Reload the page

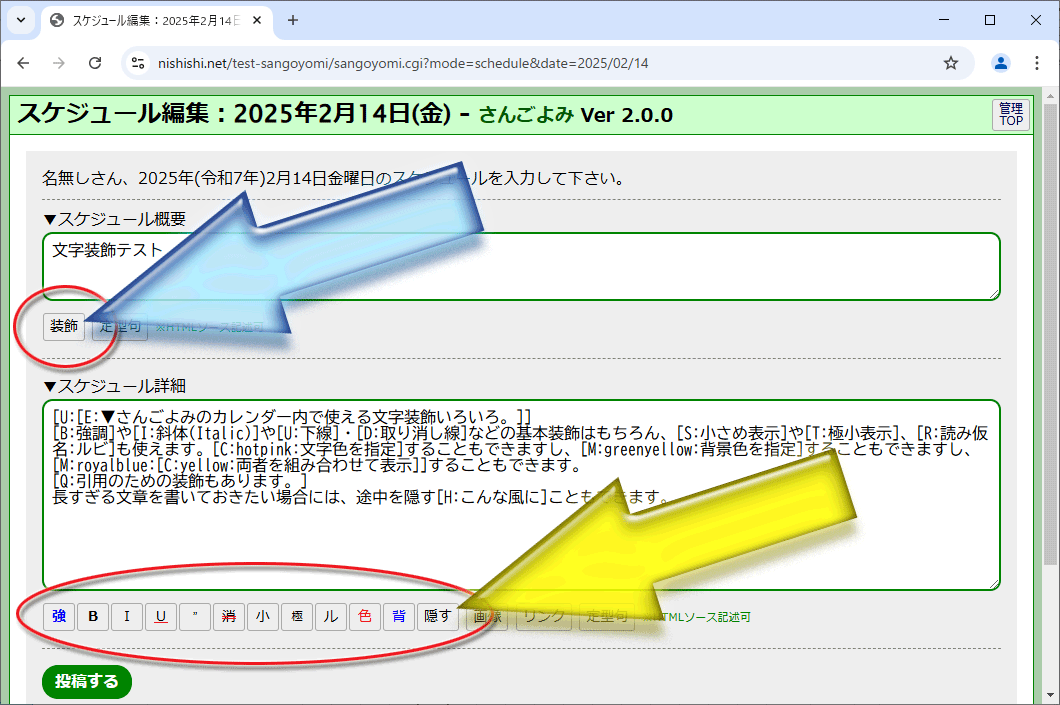[95, 63]
